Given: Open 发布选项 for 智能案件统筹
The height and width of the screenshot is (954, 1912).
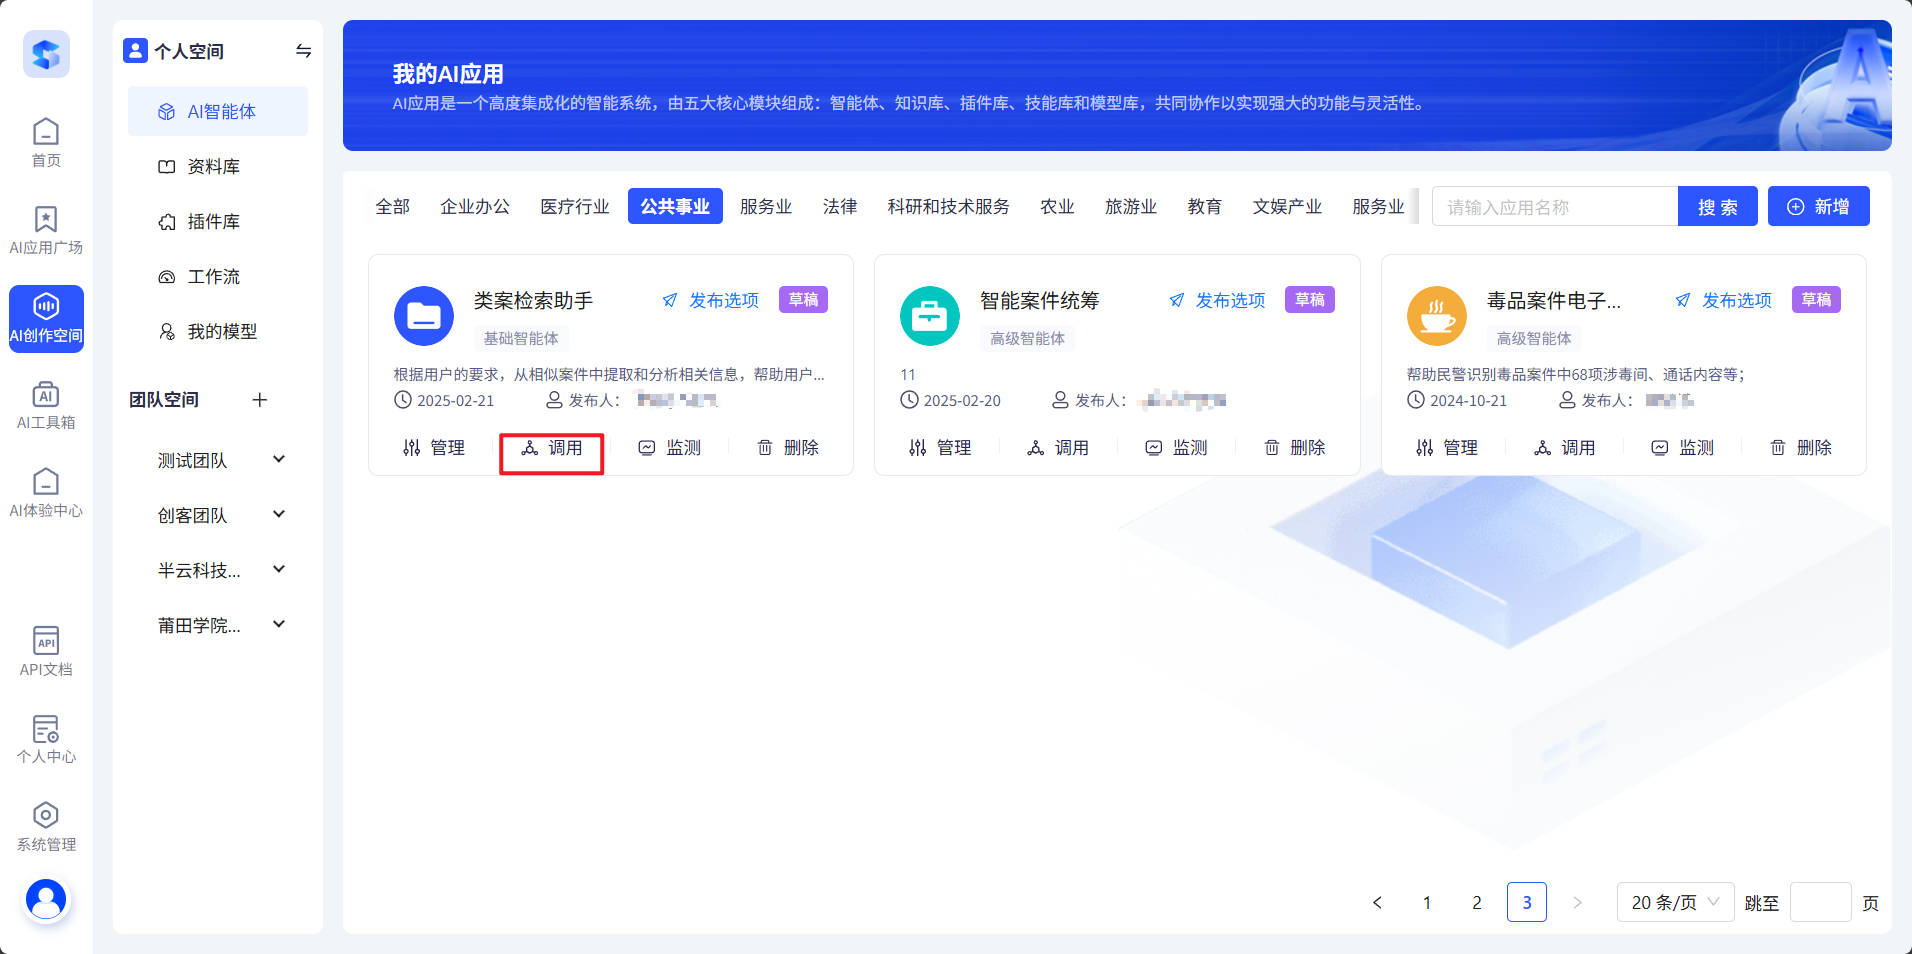Looking at the screenshot, I should pyautogui.click(x=1217, y=300).
